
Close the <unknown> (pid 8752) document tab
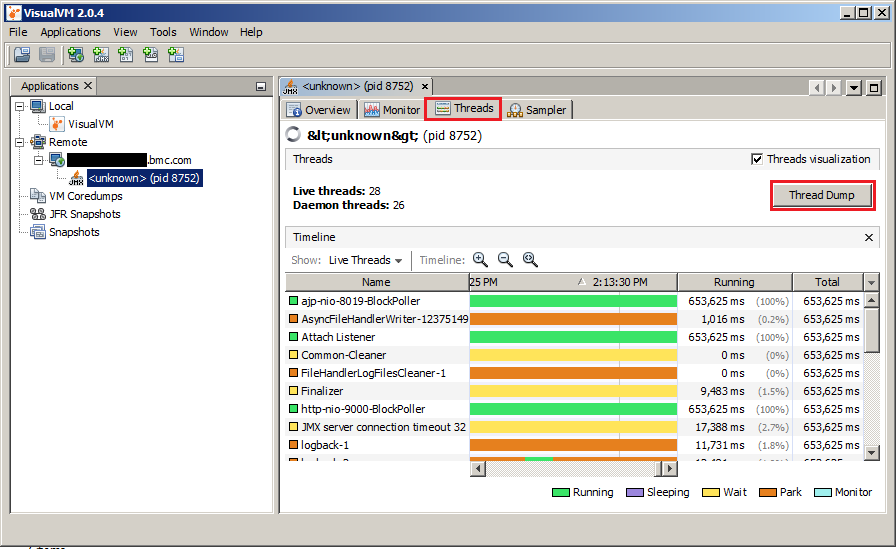(x=425, y=86)
